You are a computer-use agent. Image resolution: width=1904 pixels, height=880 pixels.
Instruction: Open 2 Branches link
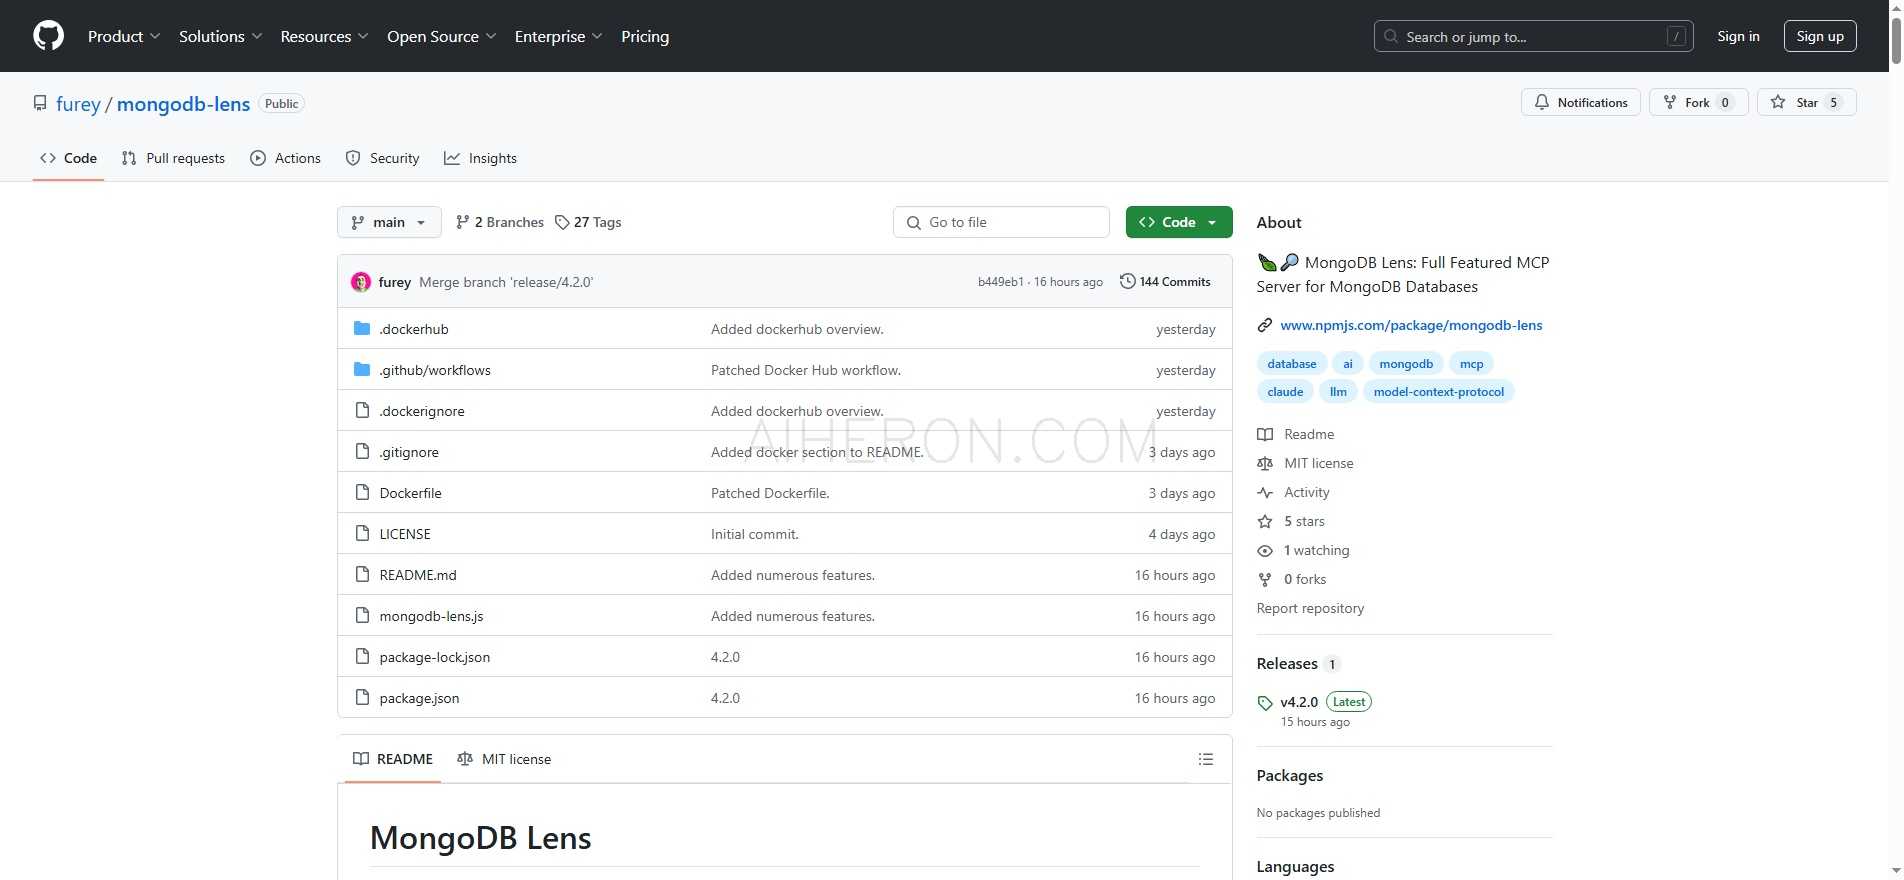(x=499, y=222)
